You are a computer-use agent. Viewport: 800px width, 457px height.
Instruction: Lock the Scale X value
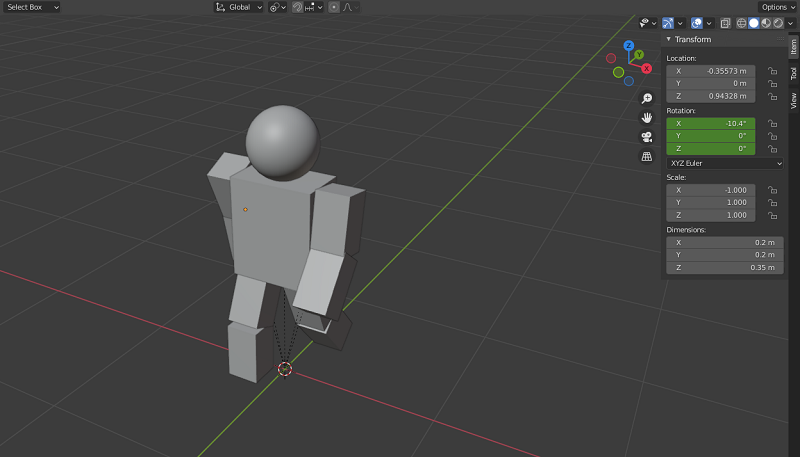[x=772, y=190]
